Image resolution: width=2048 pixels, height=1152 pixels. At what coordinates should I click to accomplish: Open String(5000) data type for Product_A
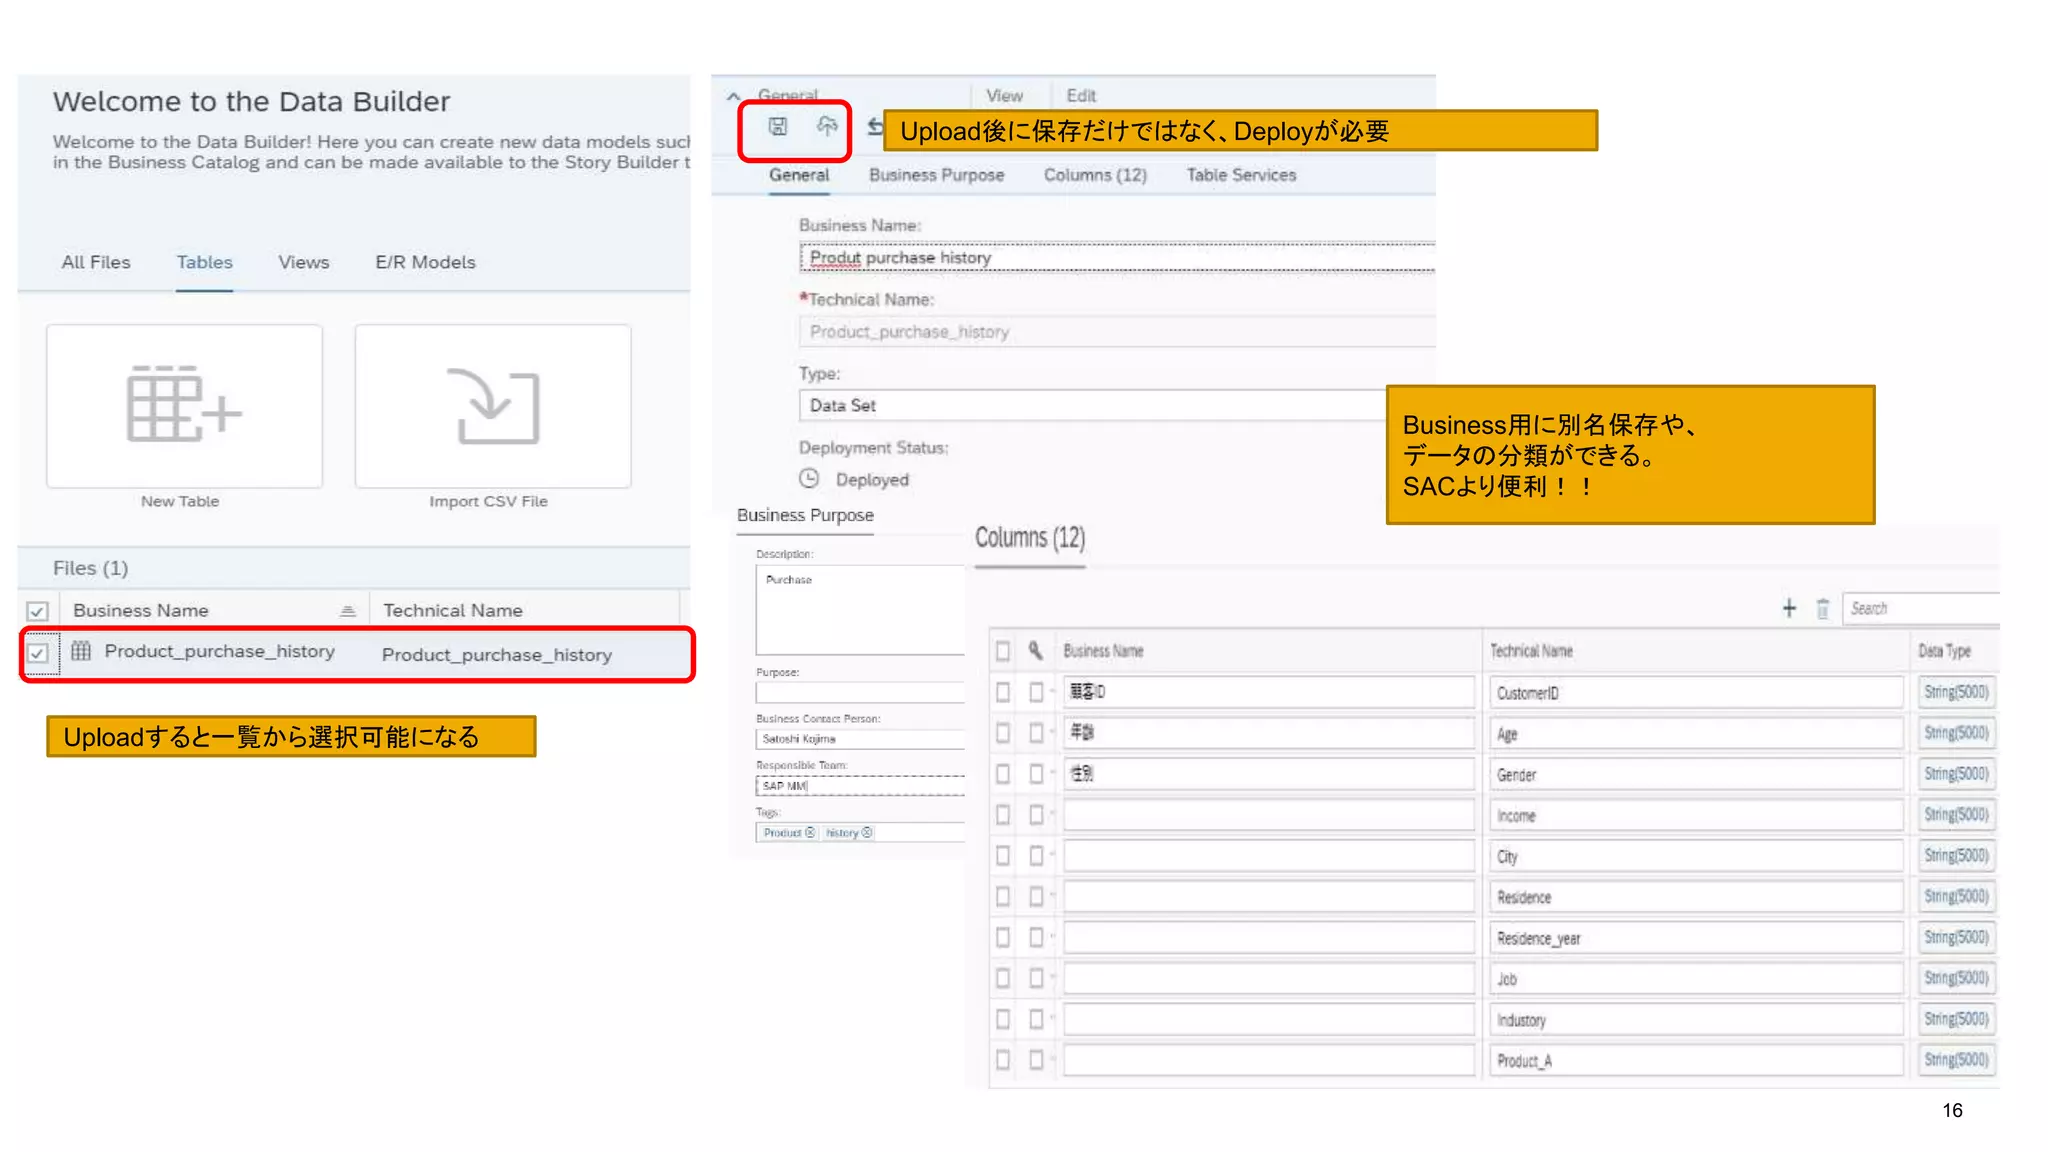(1956, 1060)
